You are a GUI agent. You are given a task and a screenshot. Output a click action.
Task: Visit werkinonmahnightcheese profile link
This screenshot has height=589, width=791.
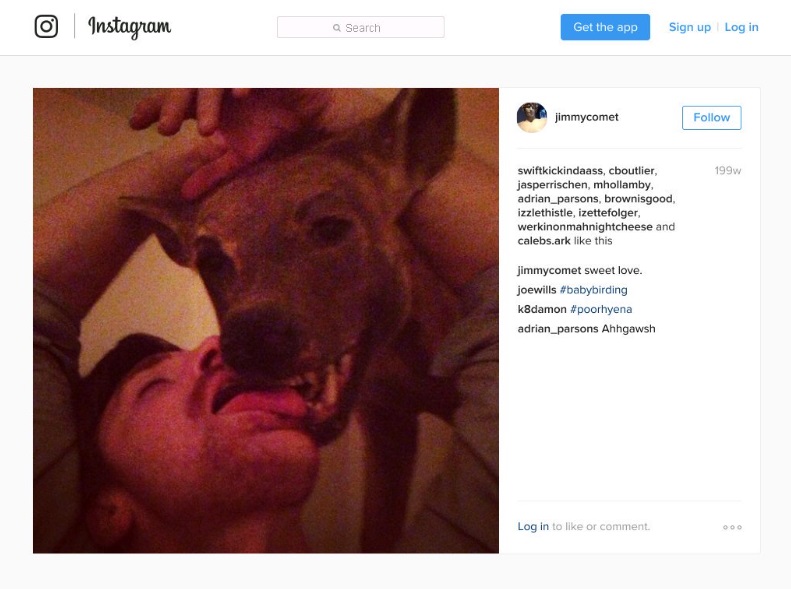(585, 227)
